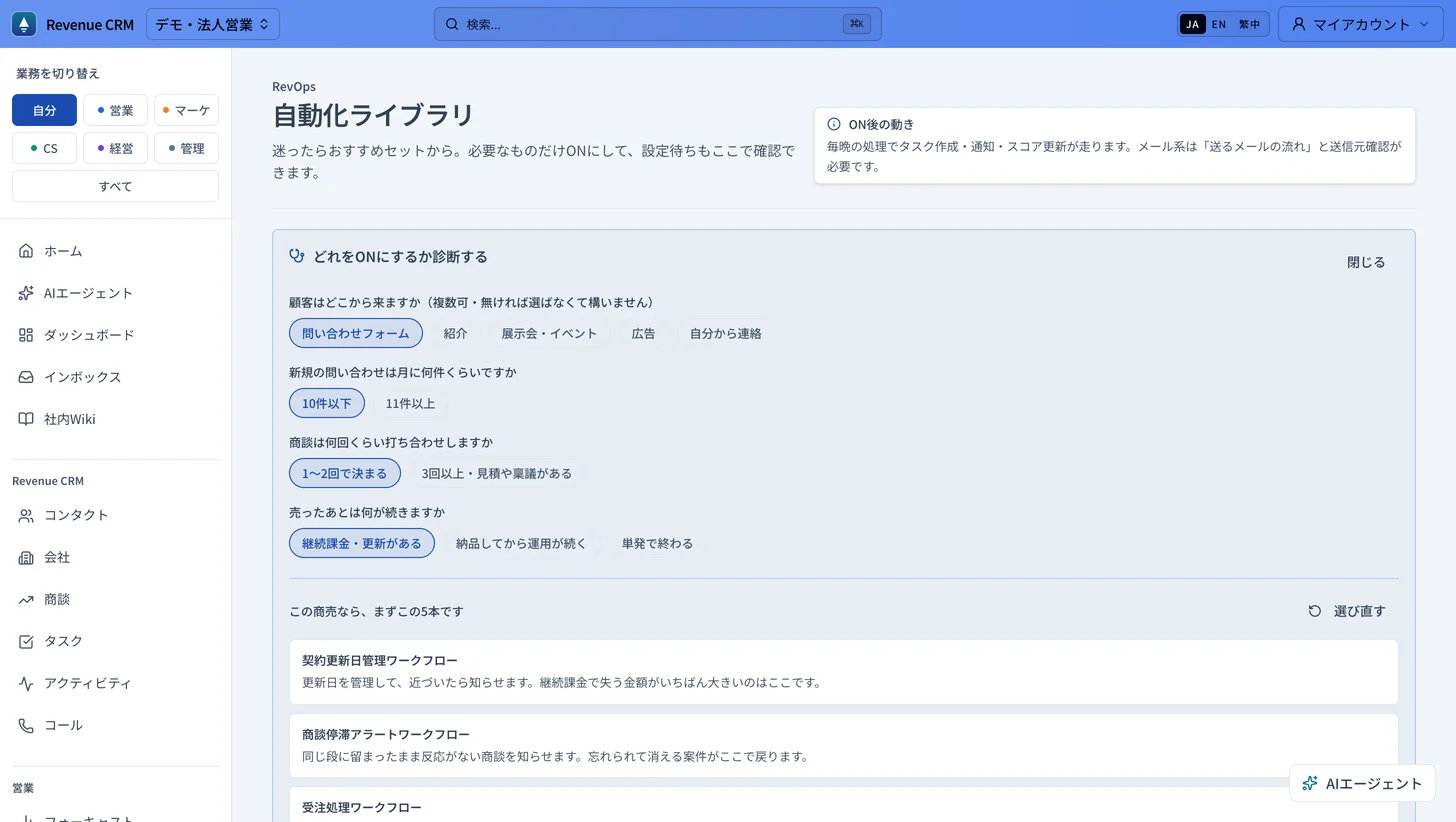
Task: Open コンタクト in the sidebar
Action: 115,515
